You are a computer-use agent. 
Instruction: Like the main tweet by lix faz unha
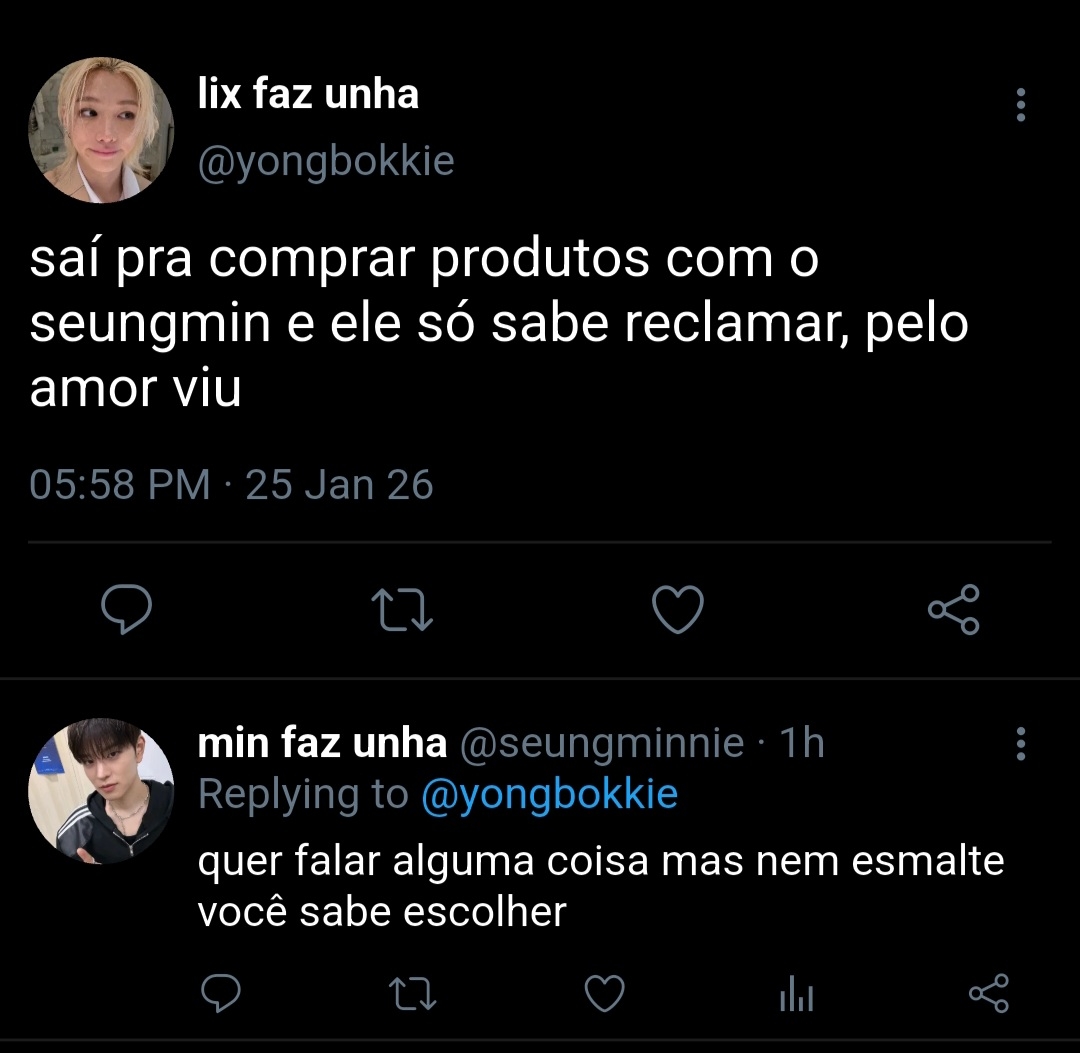(678, 610)
